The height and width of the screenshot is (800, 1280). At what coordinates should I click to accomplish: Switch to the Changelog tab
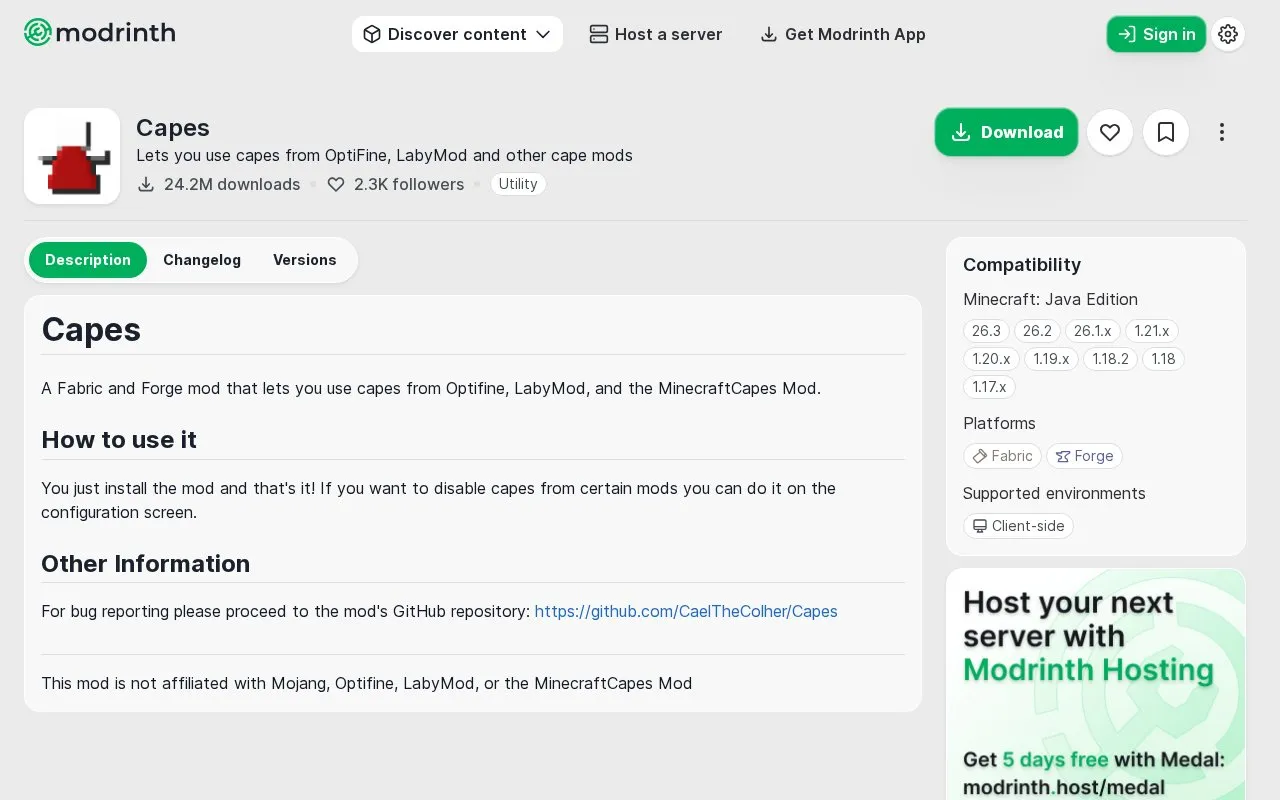tap(202, 260)
